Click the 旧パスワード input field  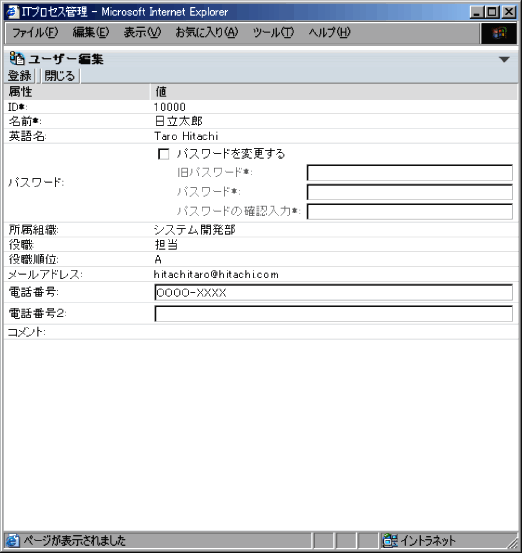click(409, 173)
